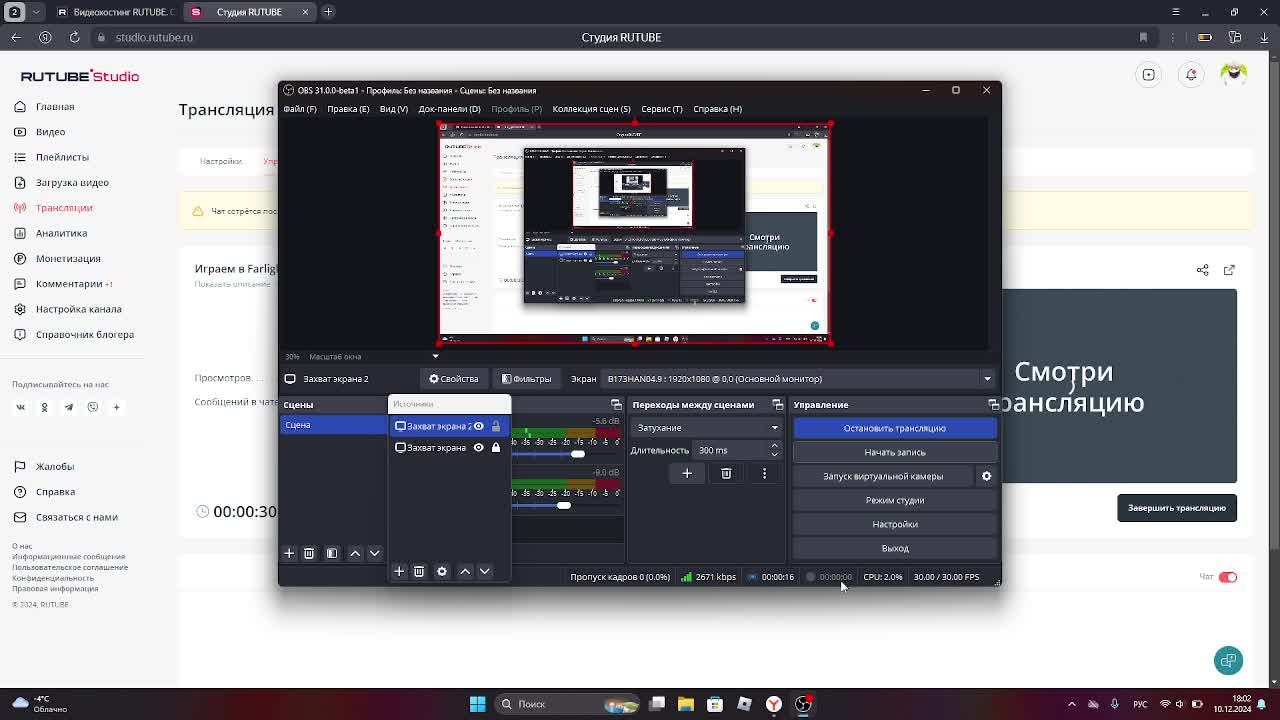This screenshot has width=1280, height=720.
Task: Open the Коллекция сцен (S) menu
Action: point(592,109)
